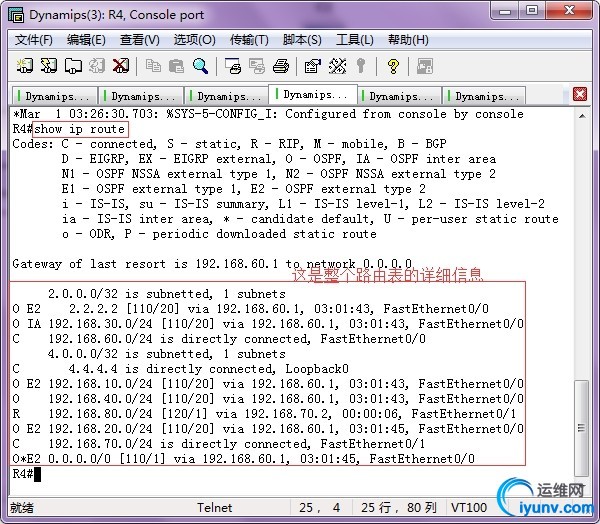Click the default route 0.0.0.0/0 line
This screenshot has width=600, height=524.
coord(243,459)
